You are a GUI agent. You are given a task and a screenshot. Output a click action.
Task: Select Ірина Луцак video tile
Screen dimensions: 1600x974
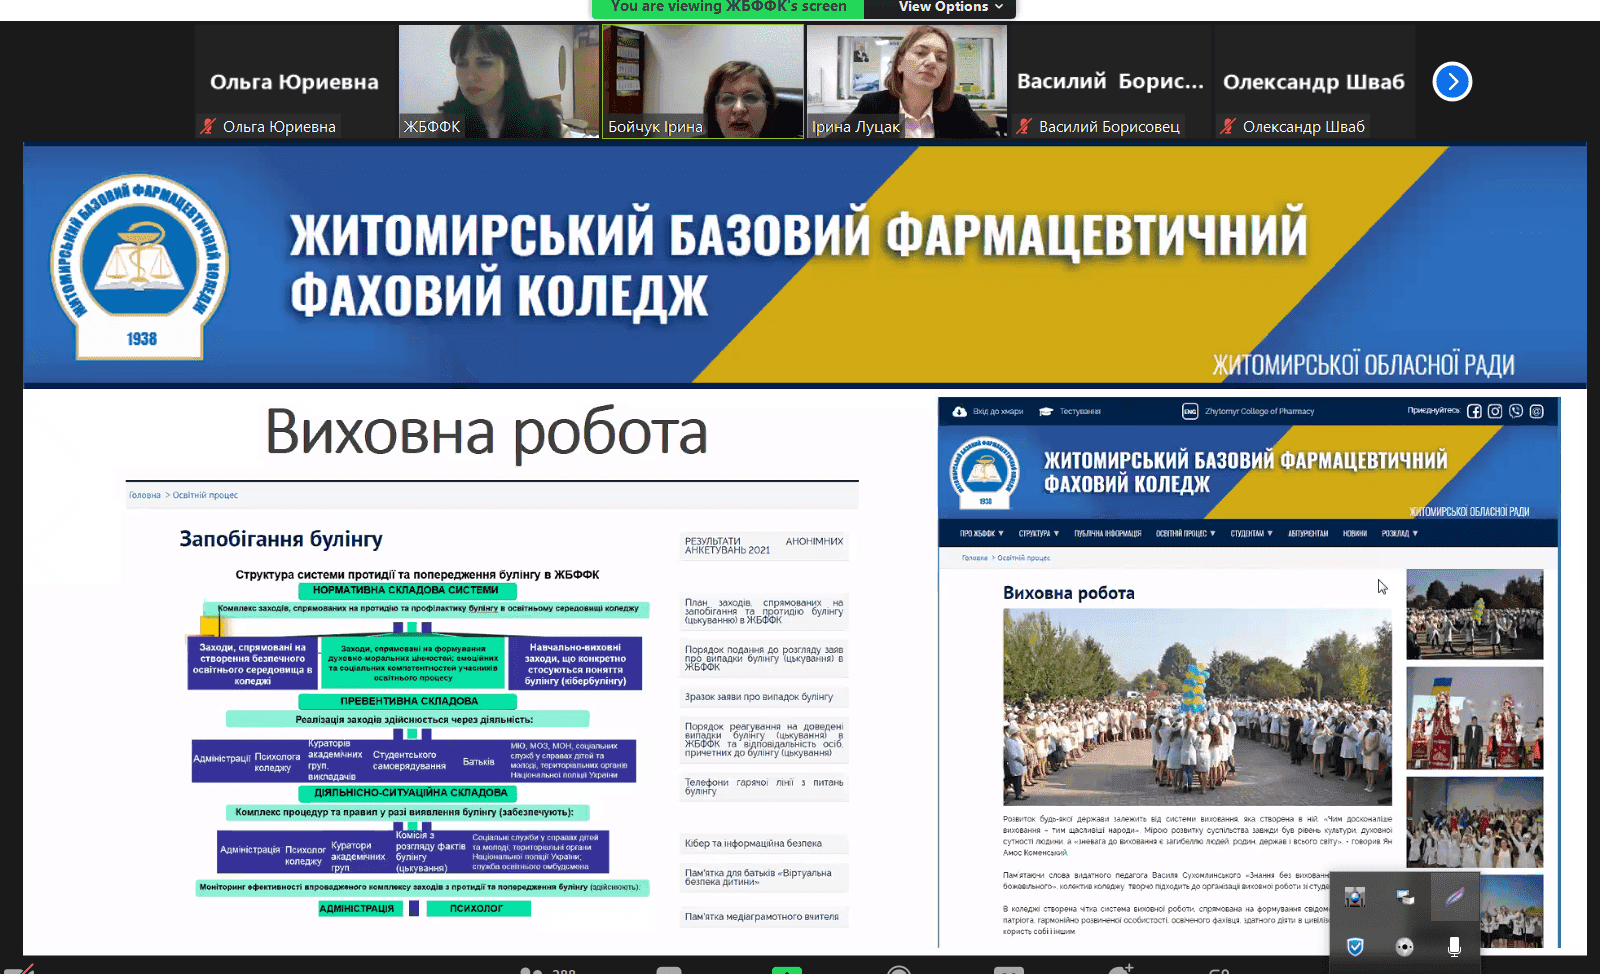click(x=907, y=82)
